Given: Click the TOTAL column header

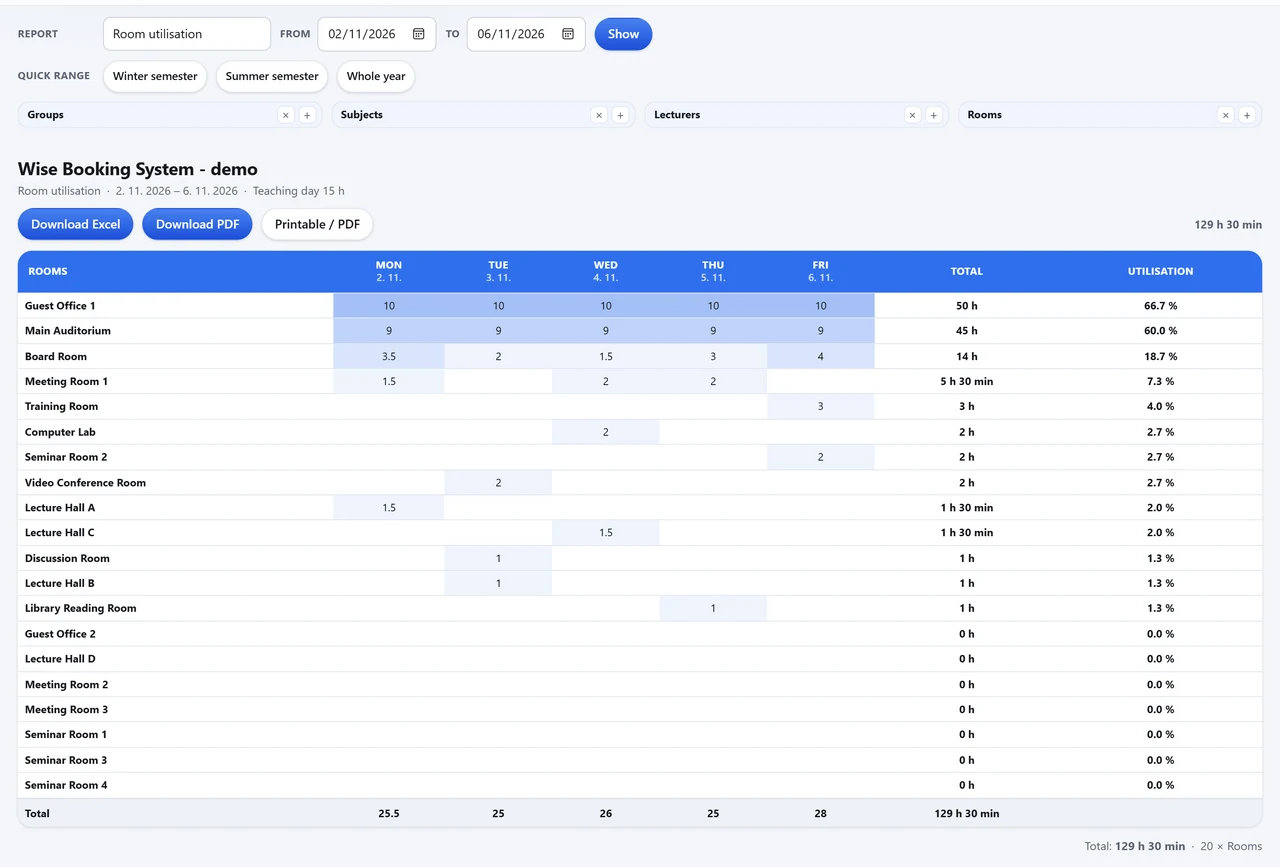Looking at the screenshot, I should pos(967,271).
